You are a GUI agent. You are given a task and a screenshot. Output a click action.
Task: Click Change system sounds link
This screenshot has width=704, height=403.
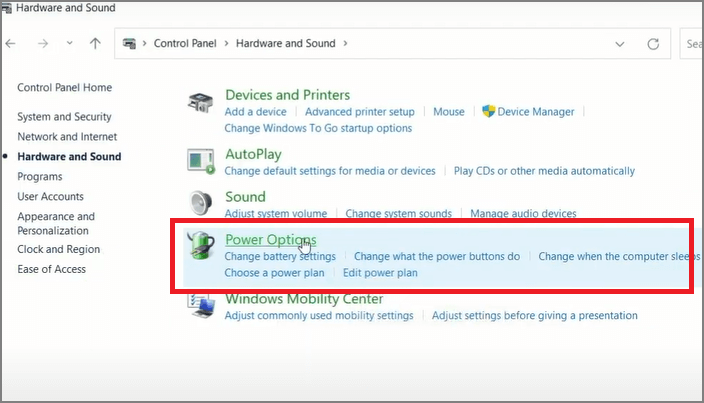click(398, 214)
